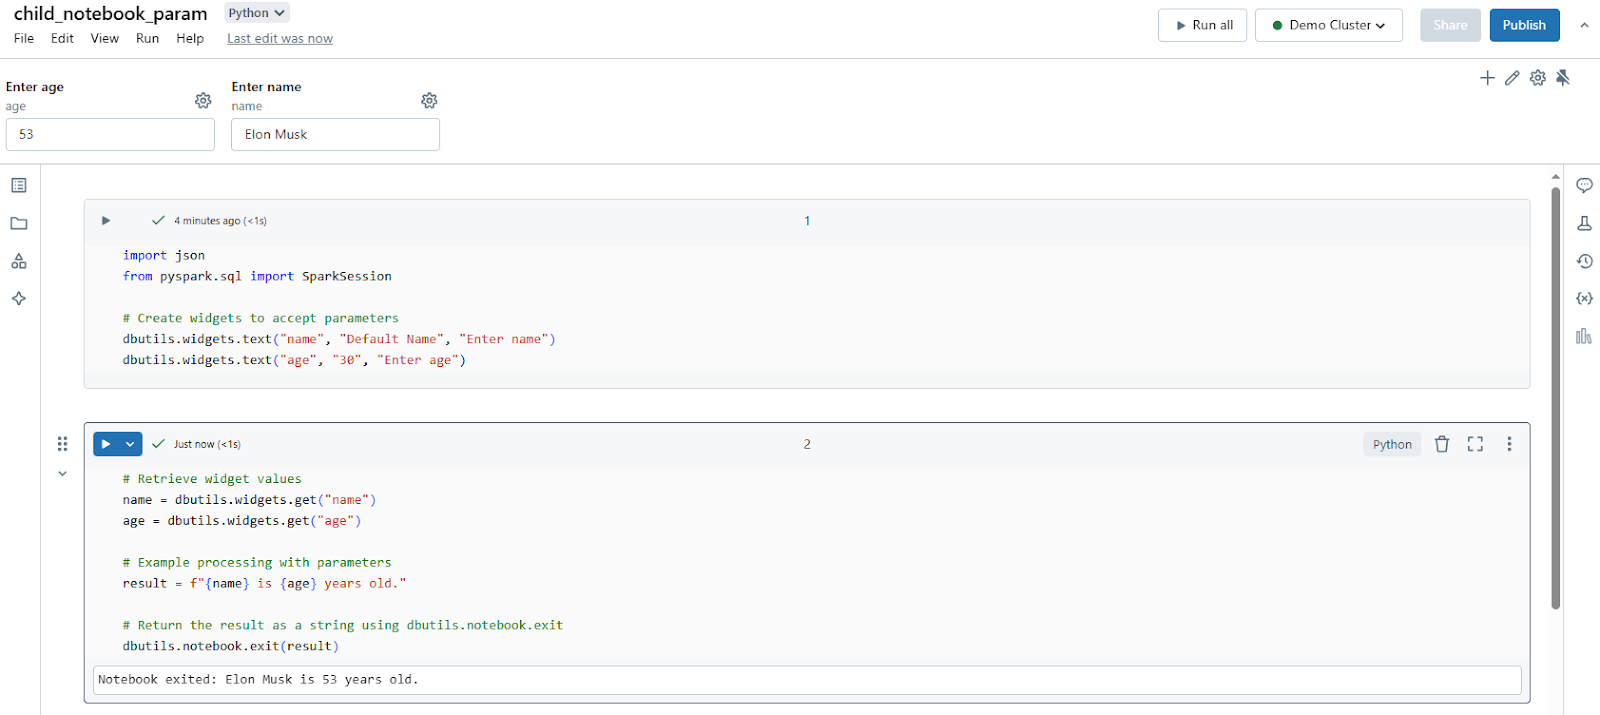Click the '4 minutes ago' run status in cell 1
The image size is (1600, 715).
click(220, 221)
